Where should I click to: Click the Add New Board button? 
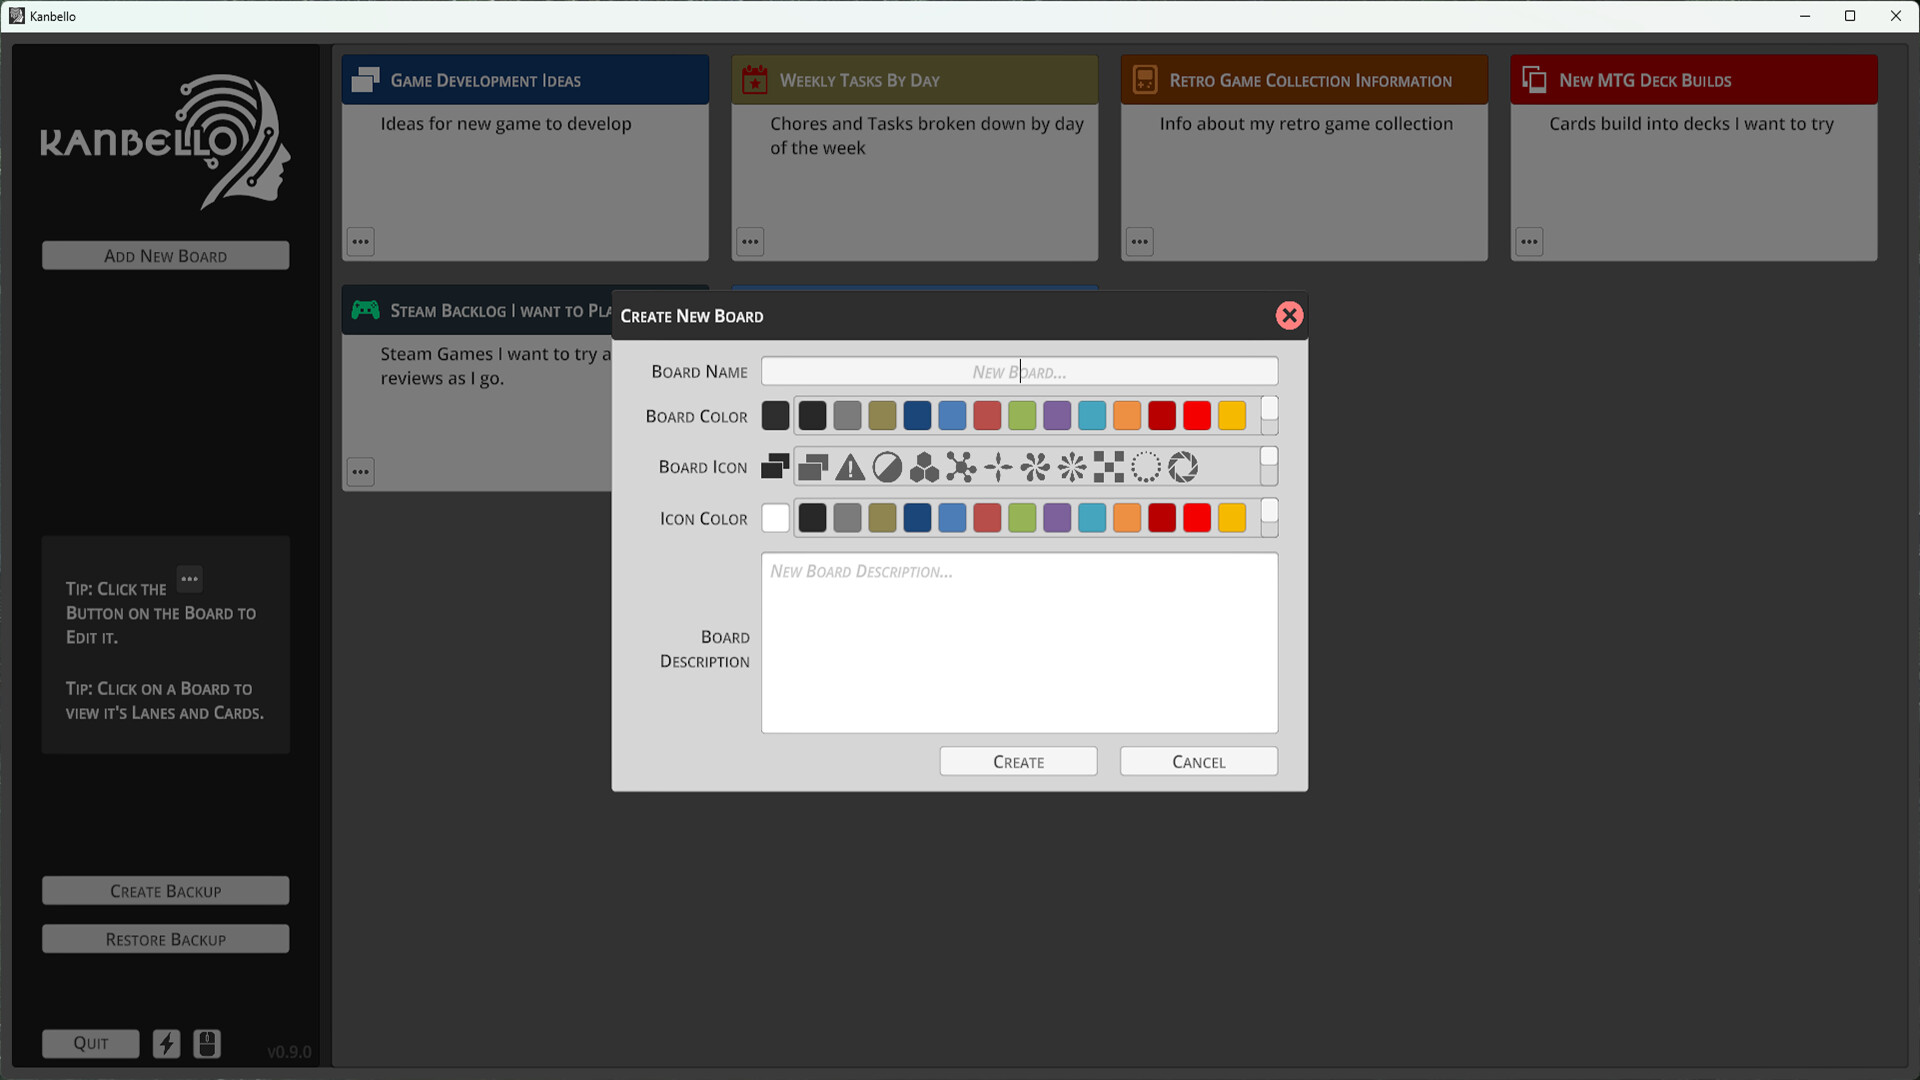tap(165, 255)
